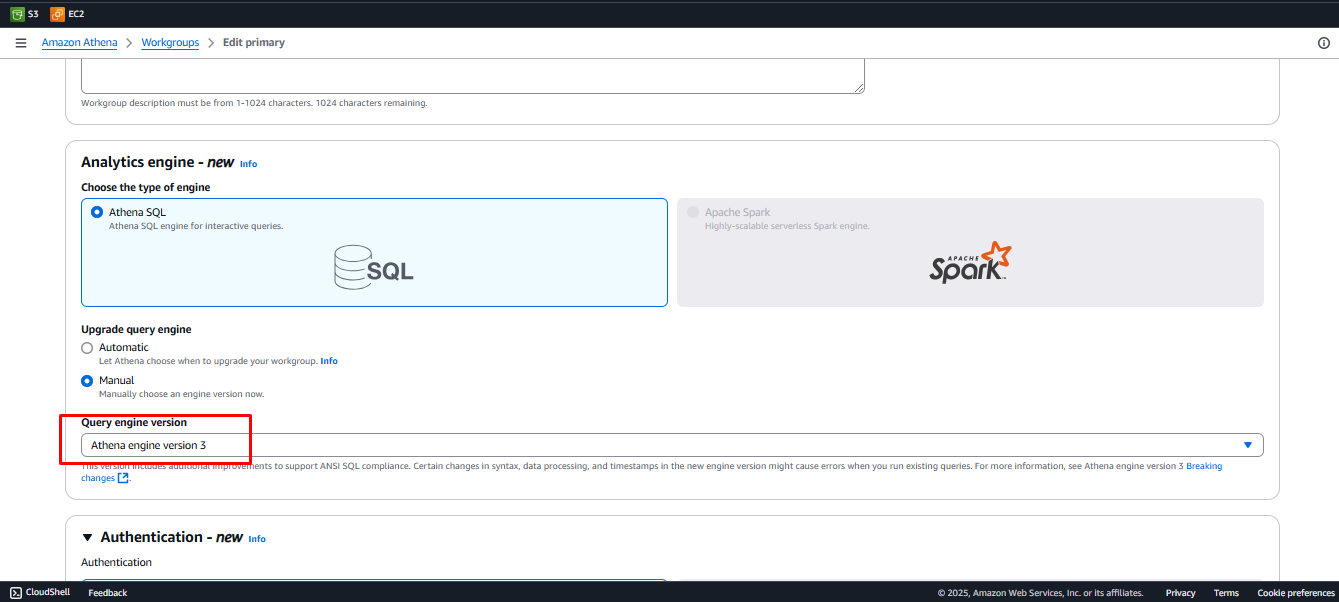Navigate to Workgroups breadcrumb

[170, 43]
